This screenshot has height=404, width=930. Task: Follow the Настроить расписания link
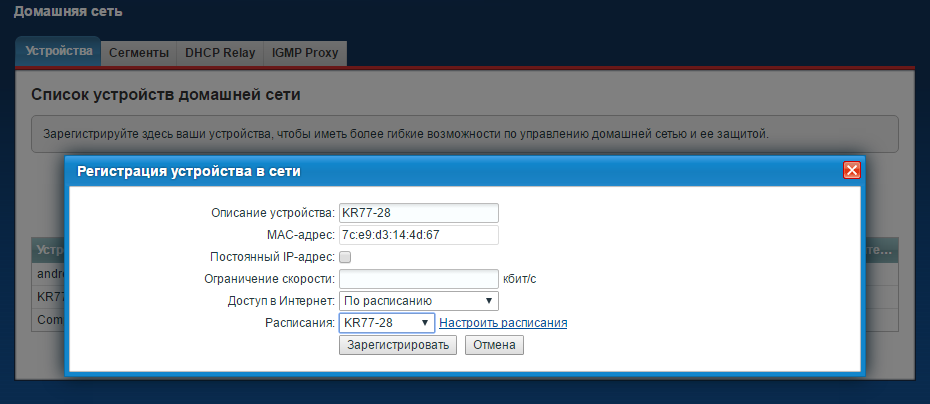point(503,323)
